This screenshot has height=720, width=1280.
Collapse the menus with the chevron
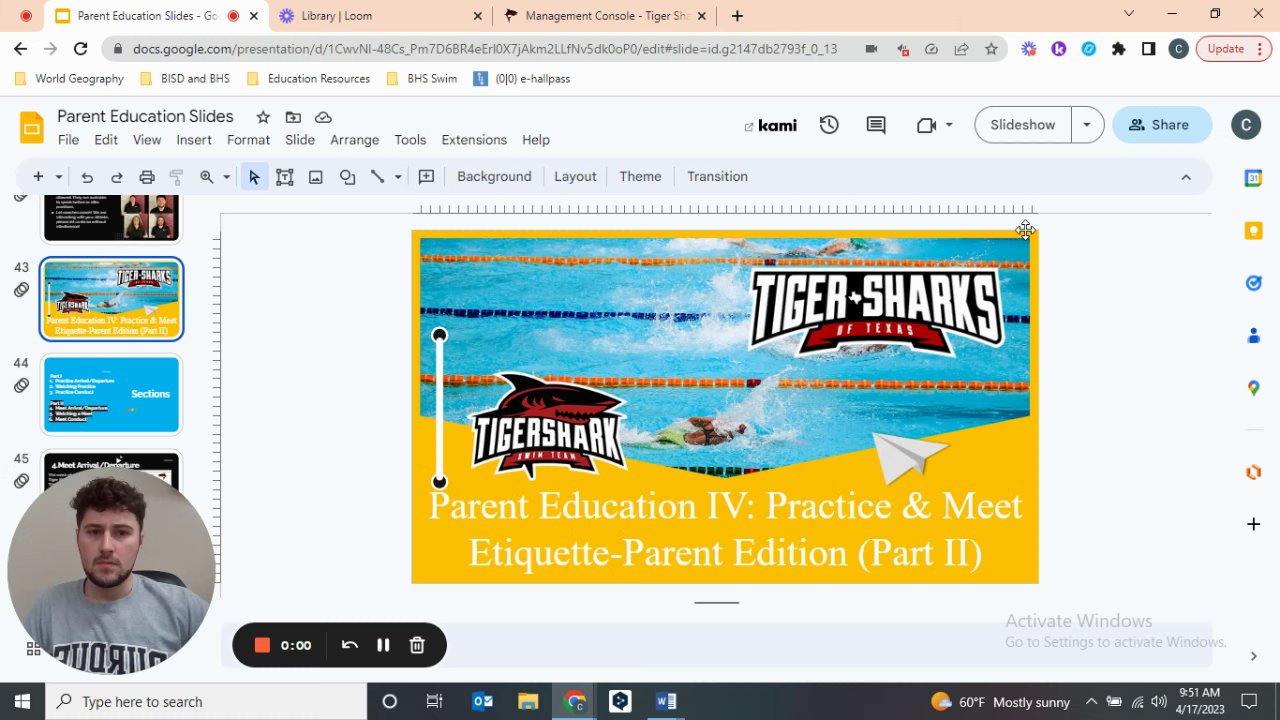(x=1186, y=177)
